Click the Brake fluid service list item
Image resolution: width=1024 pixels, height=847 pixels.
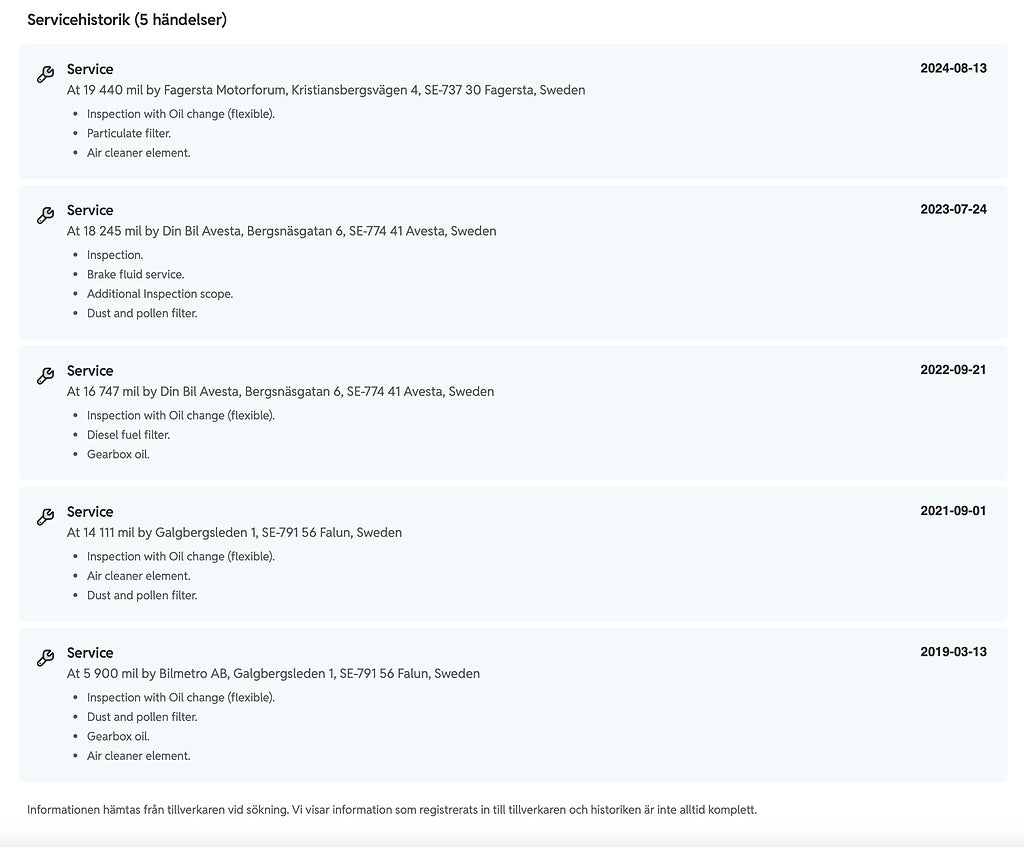coord(136,274)
